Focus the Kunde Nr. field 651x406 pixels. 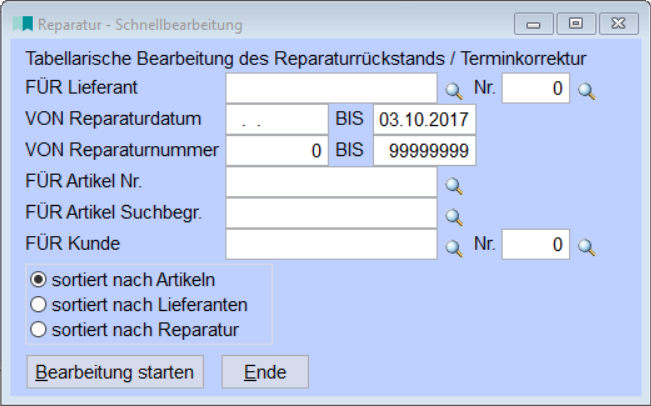(536, 244)
